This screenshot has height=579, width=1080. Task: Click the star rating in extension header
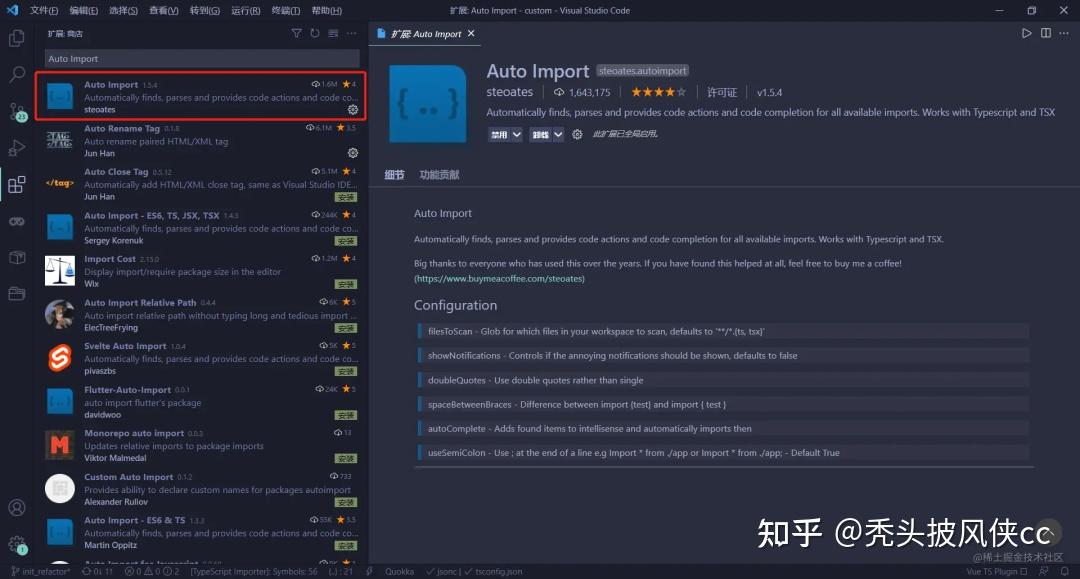point(658,92)
